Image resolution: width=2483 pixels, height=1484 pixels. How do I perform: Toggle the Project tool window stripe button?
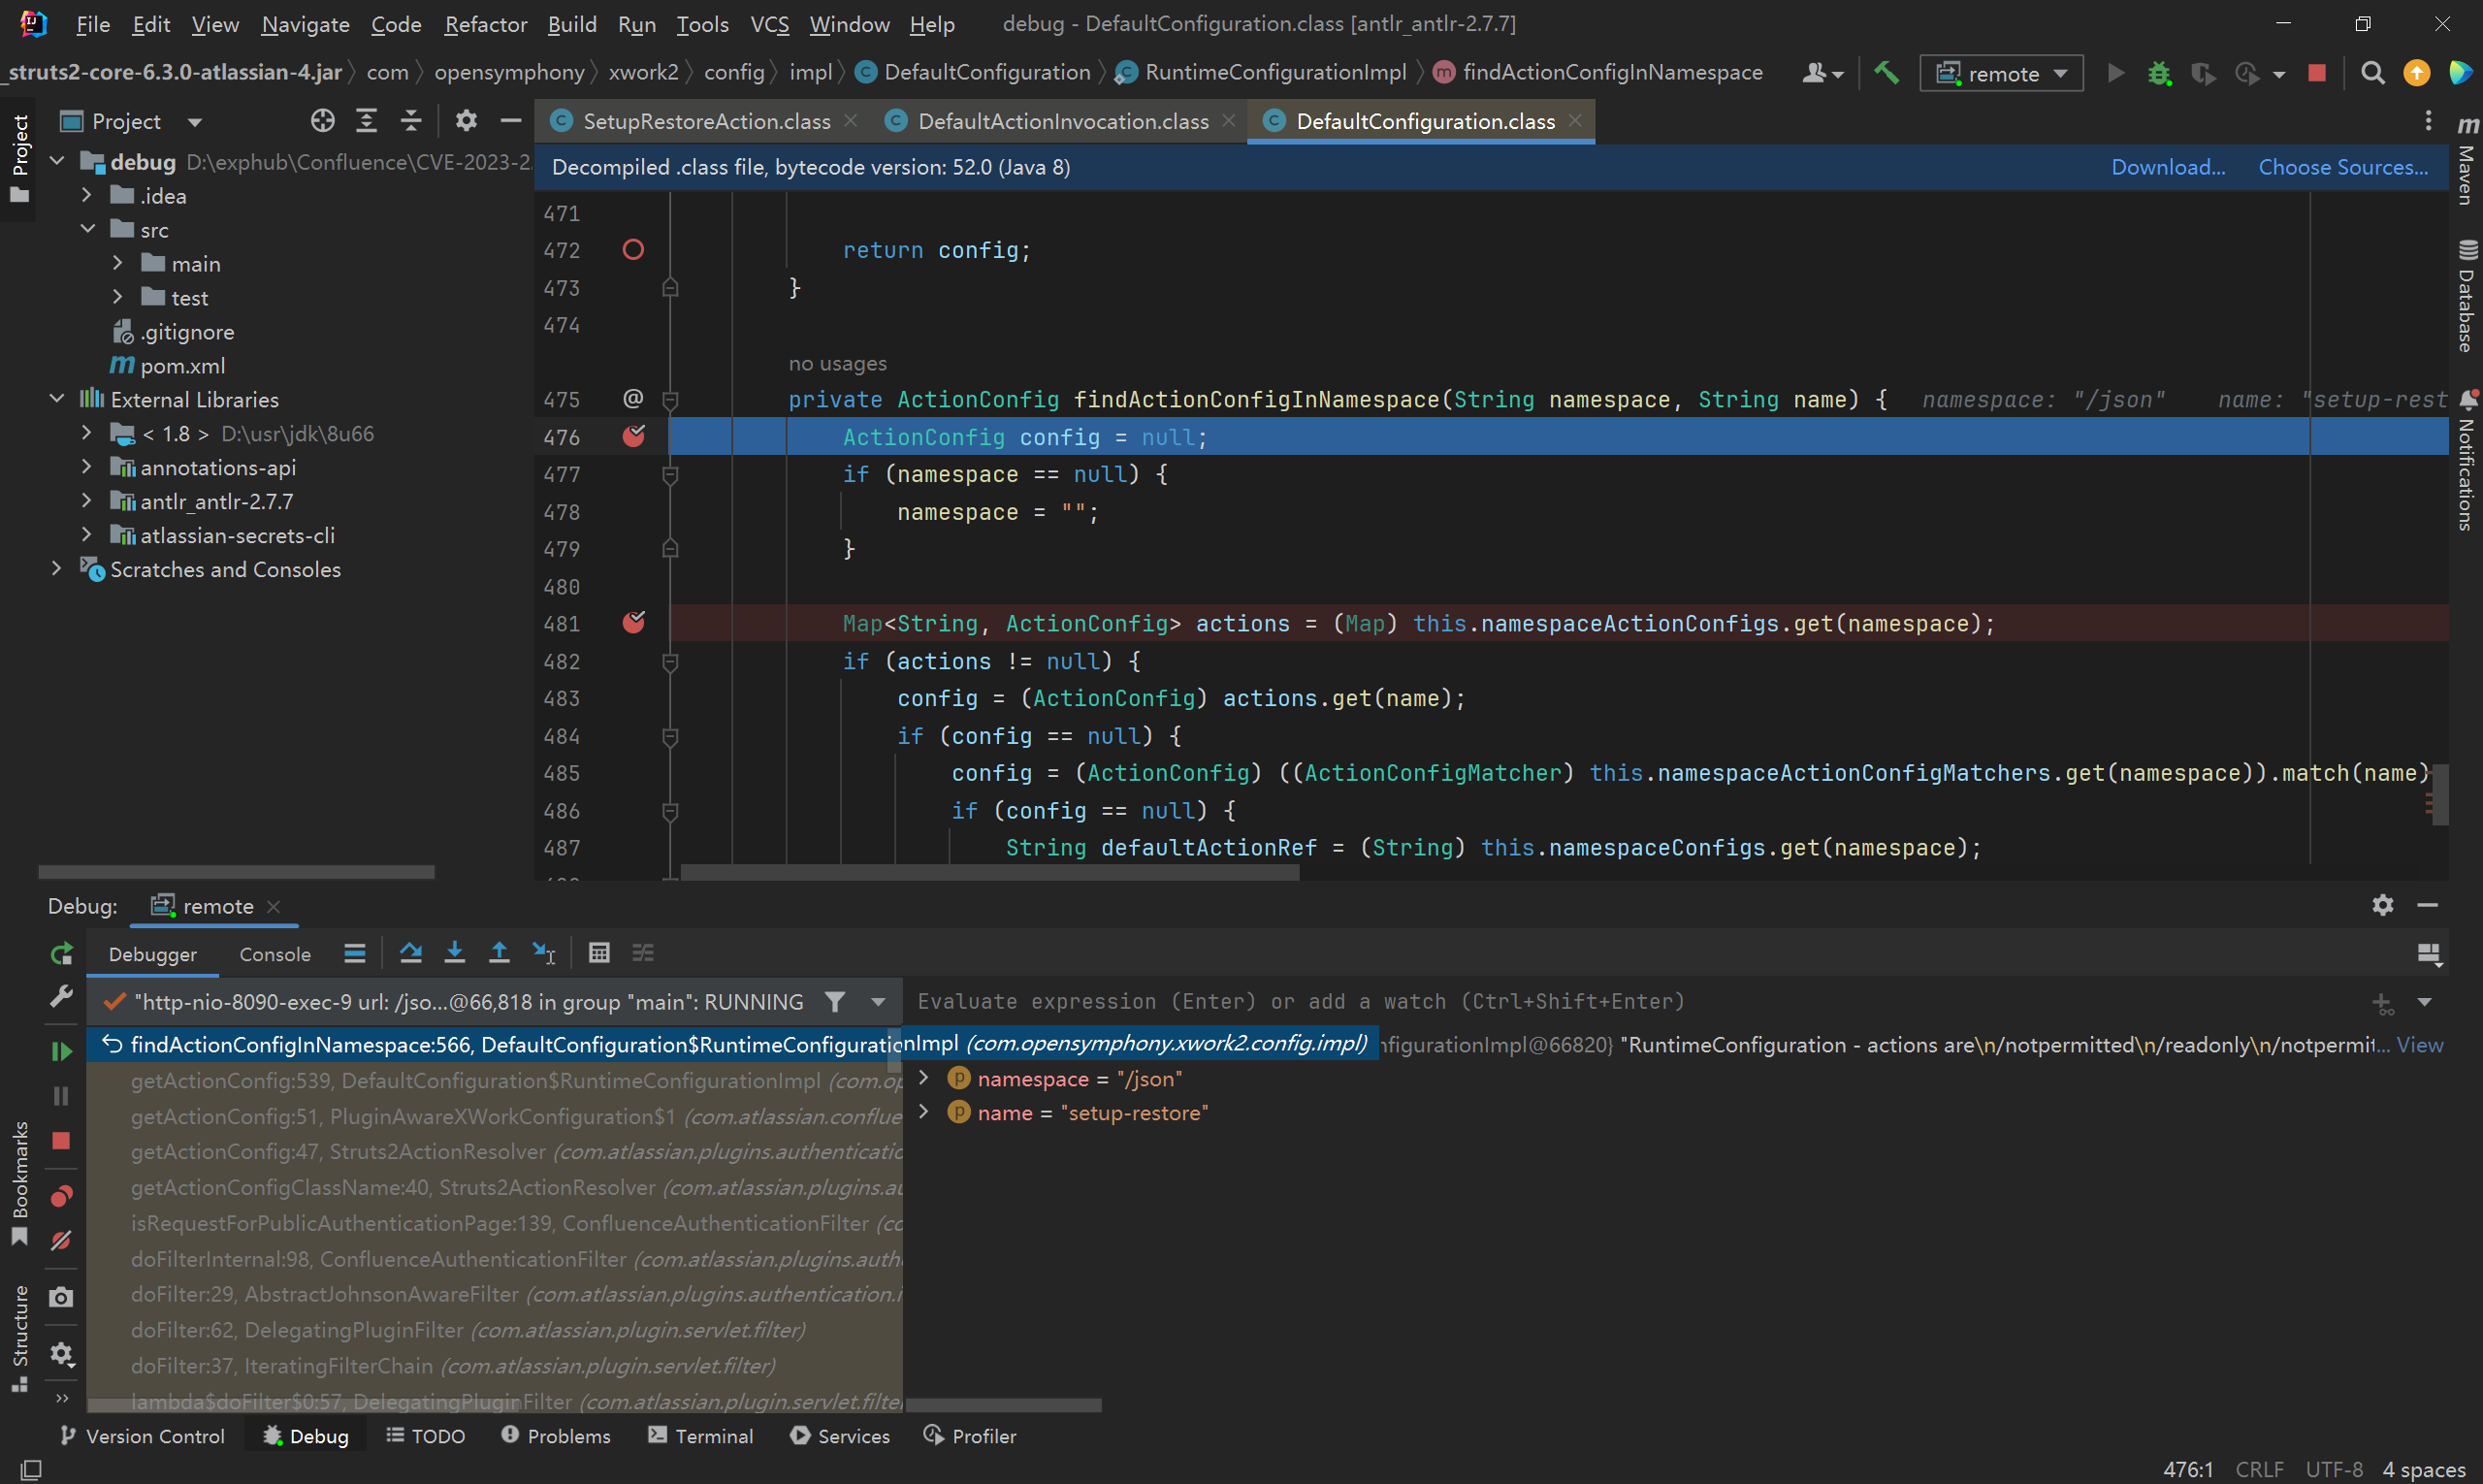click(x=19, y=157)
